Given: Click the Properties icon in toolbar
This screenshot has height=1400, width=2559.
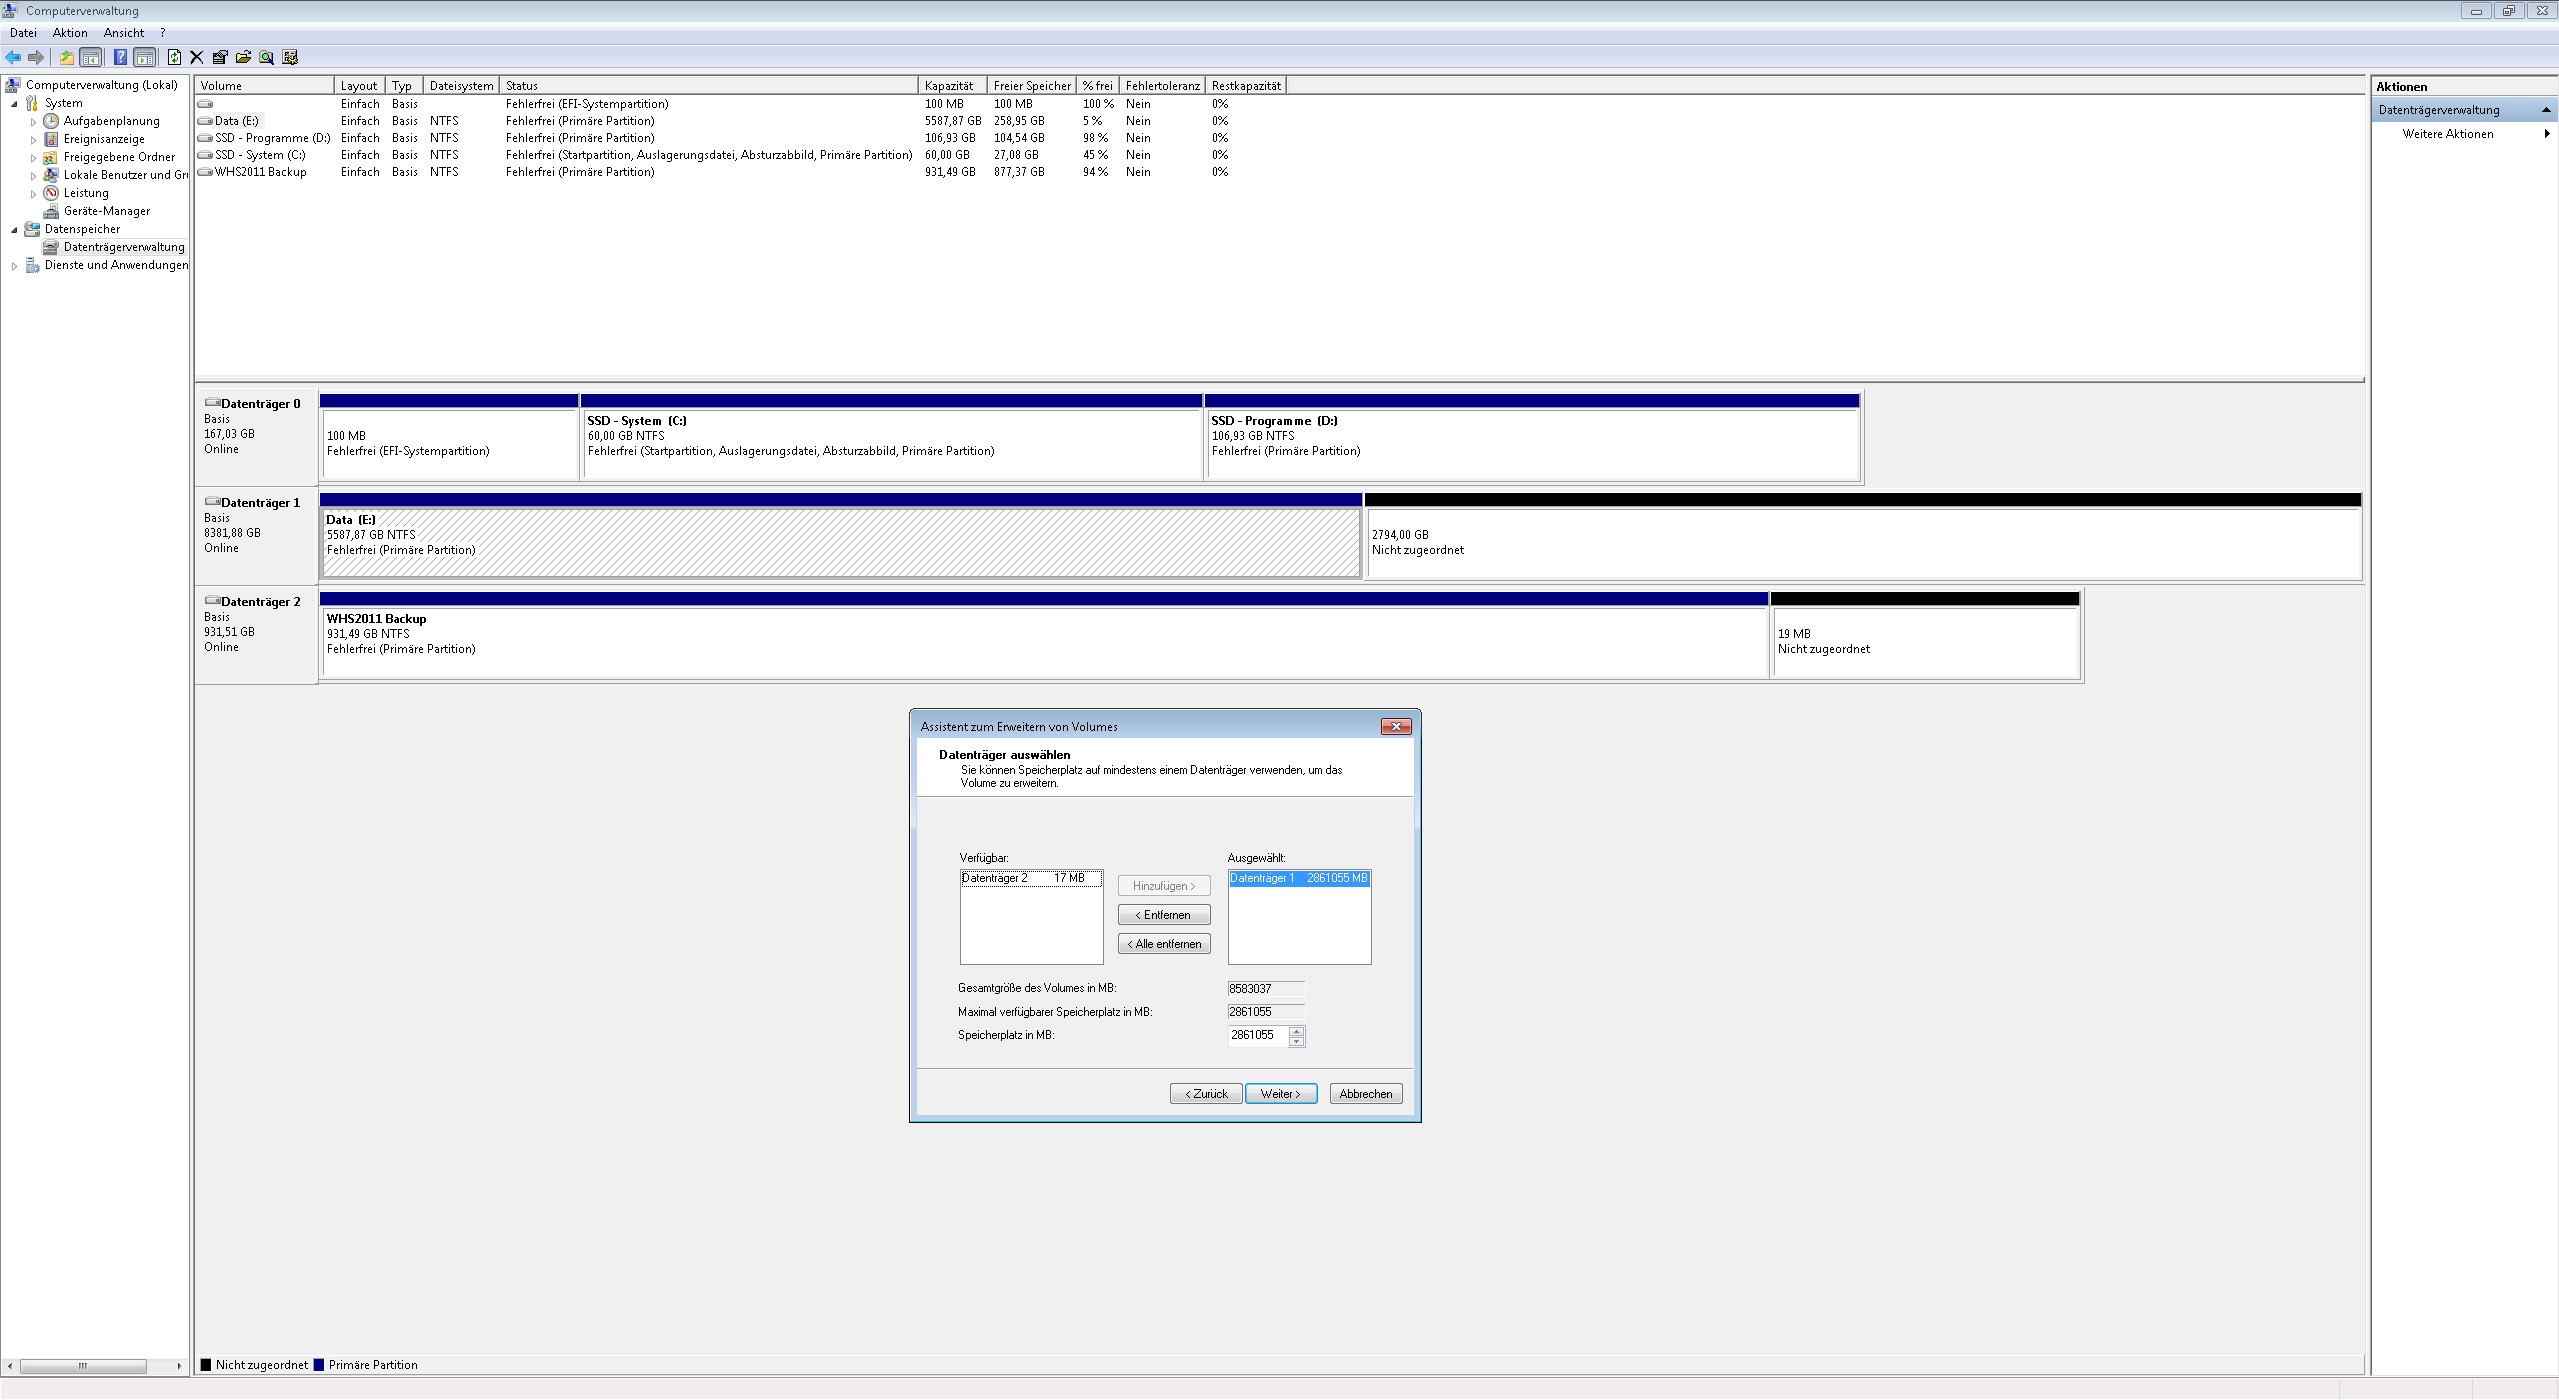Looking at the screenshot, I should (x=220, y=57).
